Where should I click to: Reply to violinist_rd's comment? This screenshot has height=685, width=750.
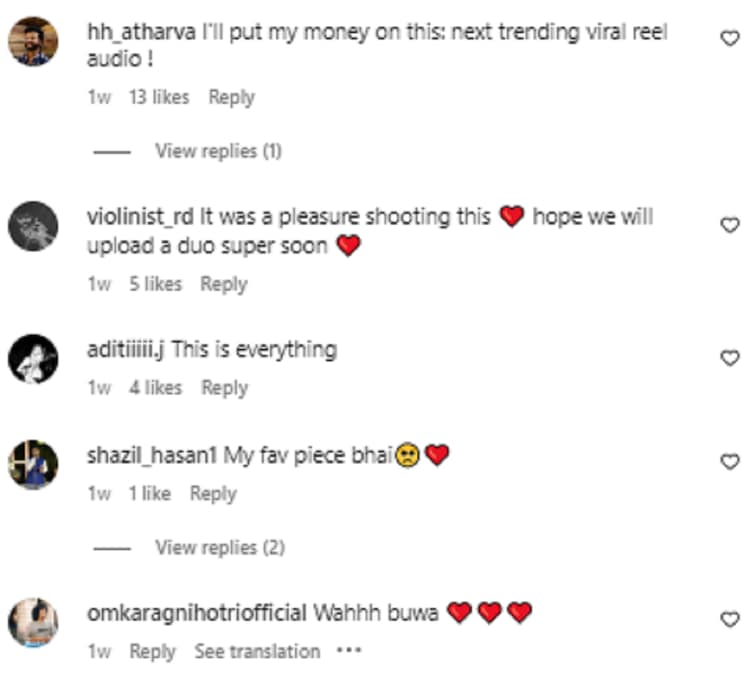[224, 284]
